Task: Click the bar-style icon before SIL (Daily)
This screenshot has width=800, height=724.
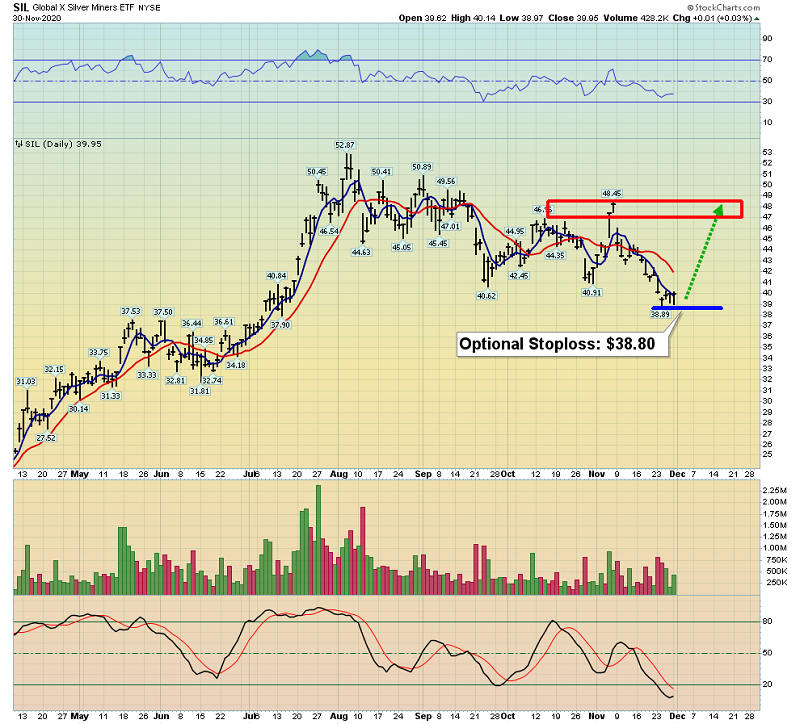Action: [19, 144]
